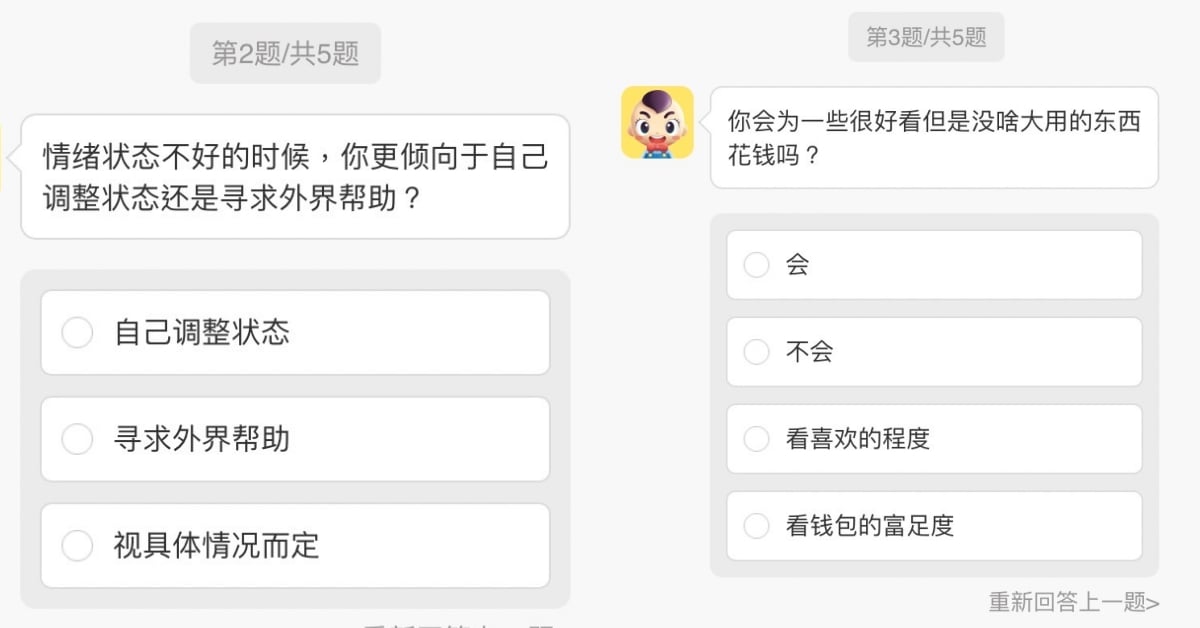Image resolution: width=1200 pixels, height=628 pixels.
Task: Select the radio circle beside 自己调整状态
Action: click(77, 333)
